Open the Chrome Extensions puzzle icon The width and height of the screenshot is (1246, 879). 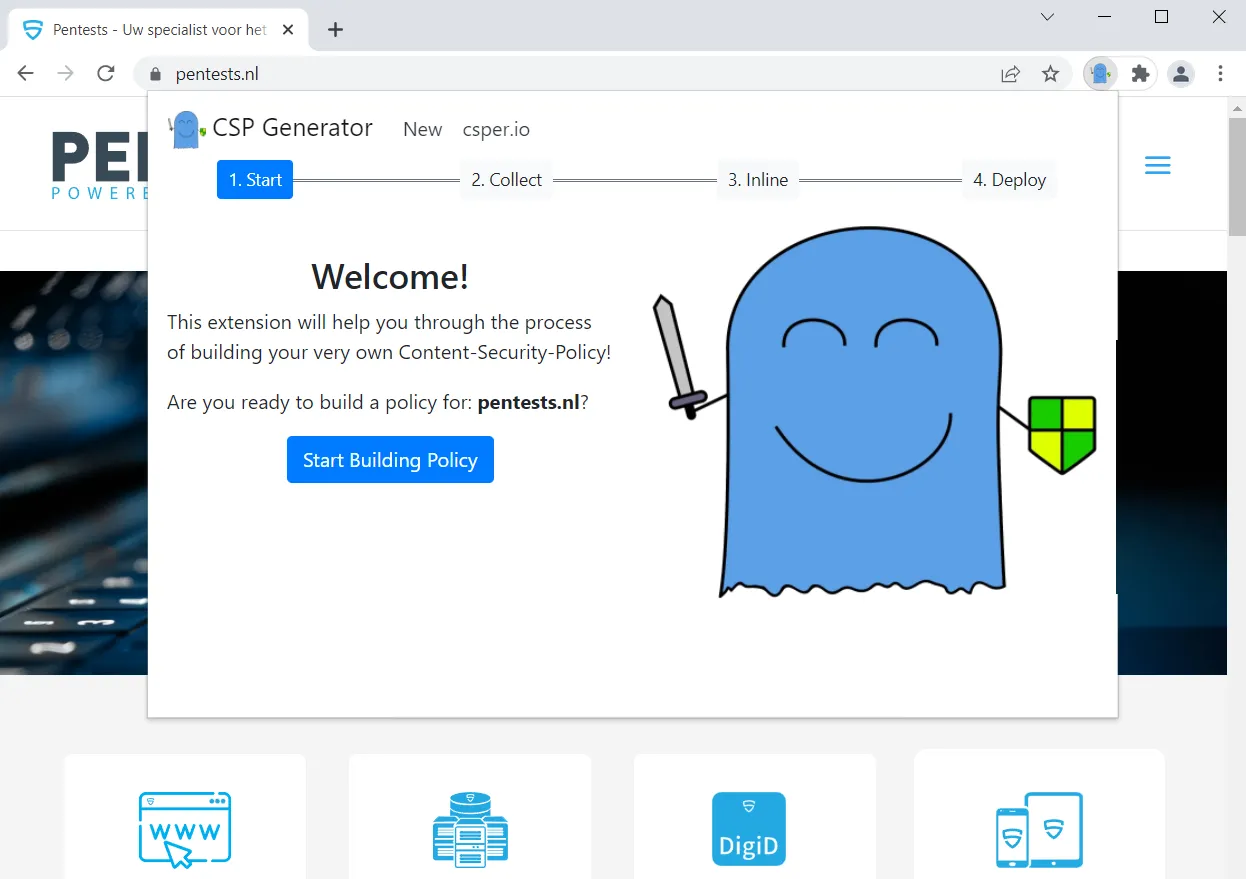(x=1140, y=74)
